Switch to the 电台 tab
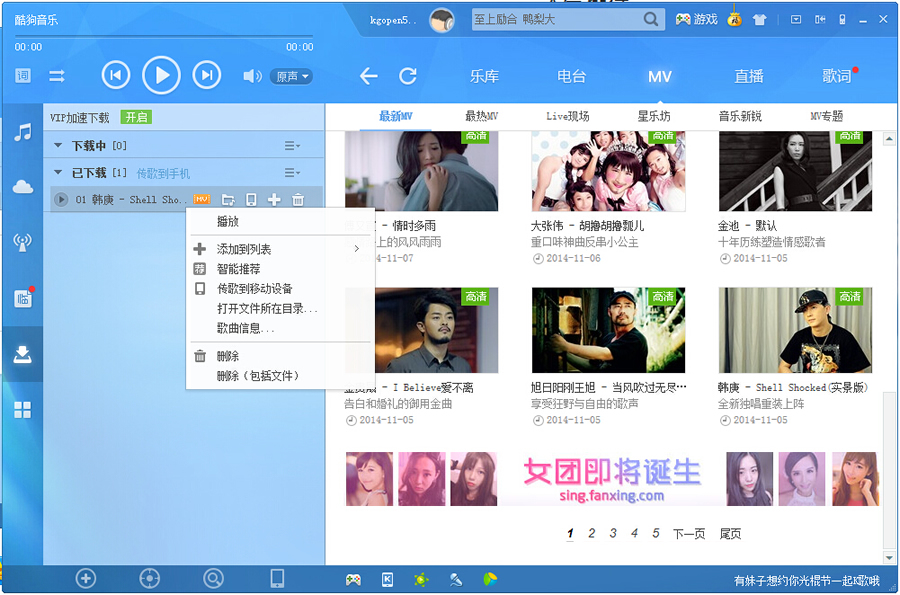 click(x=570, y=76)
